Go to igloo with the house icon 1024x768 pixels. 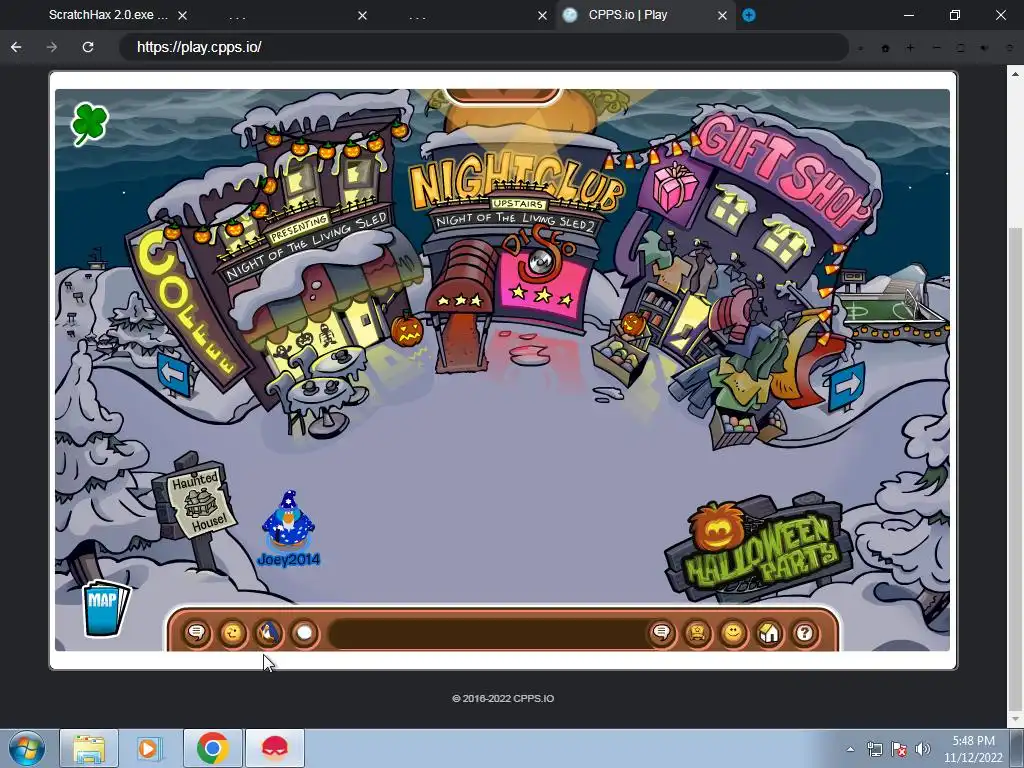point(769,633)
